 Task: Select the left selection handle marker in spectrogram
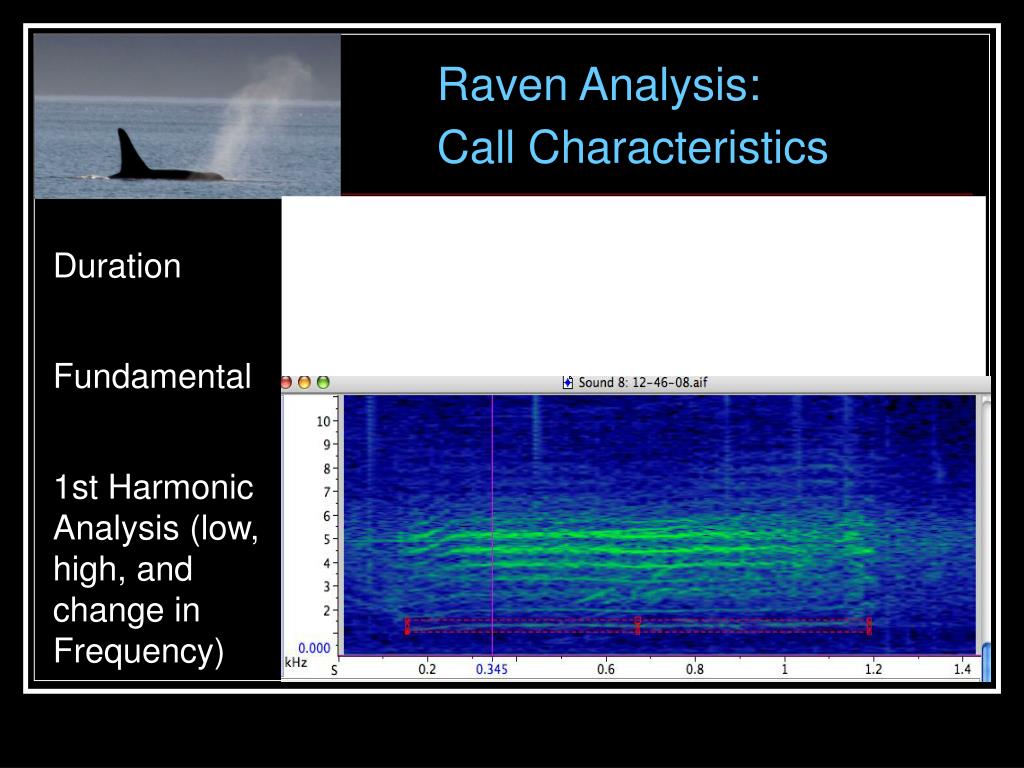407,624
